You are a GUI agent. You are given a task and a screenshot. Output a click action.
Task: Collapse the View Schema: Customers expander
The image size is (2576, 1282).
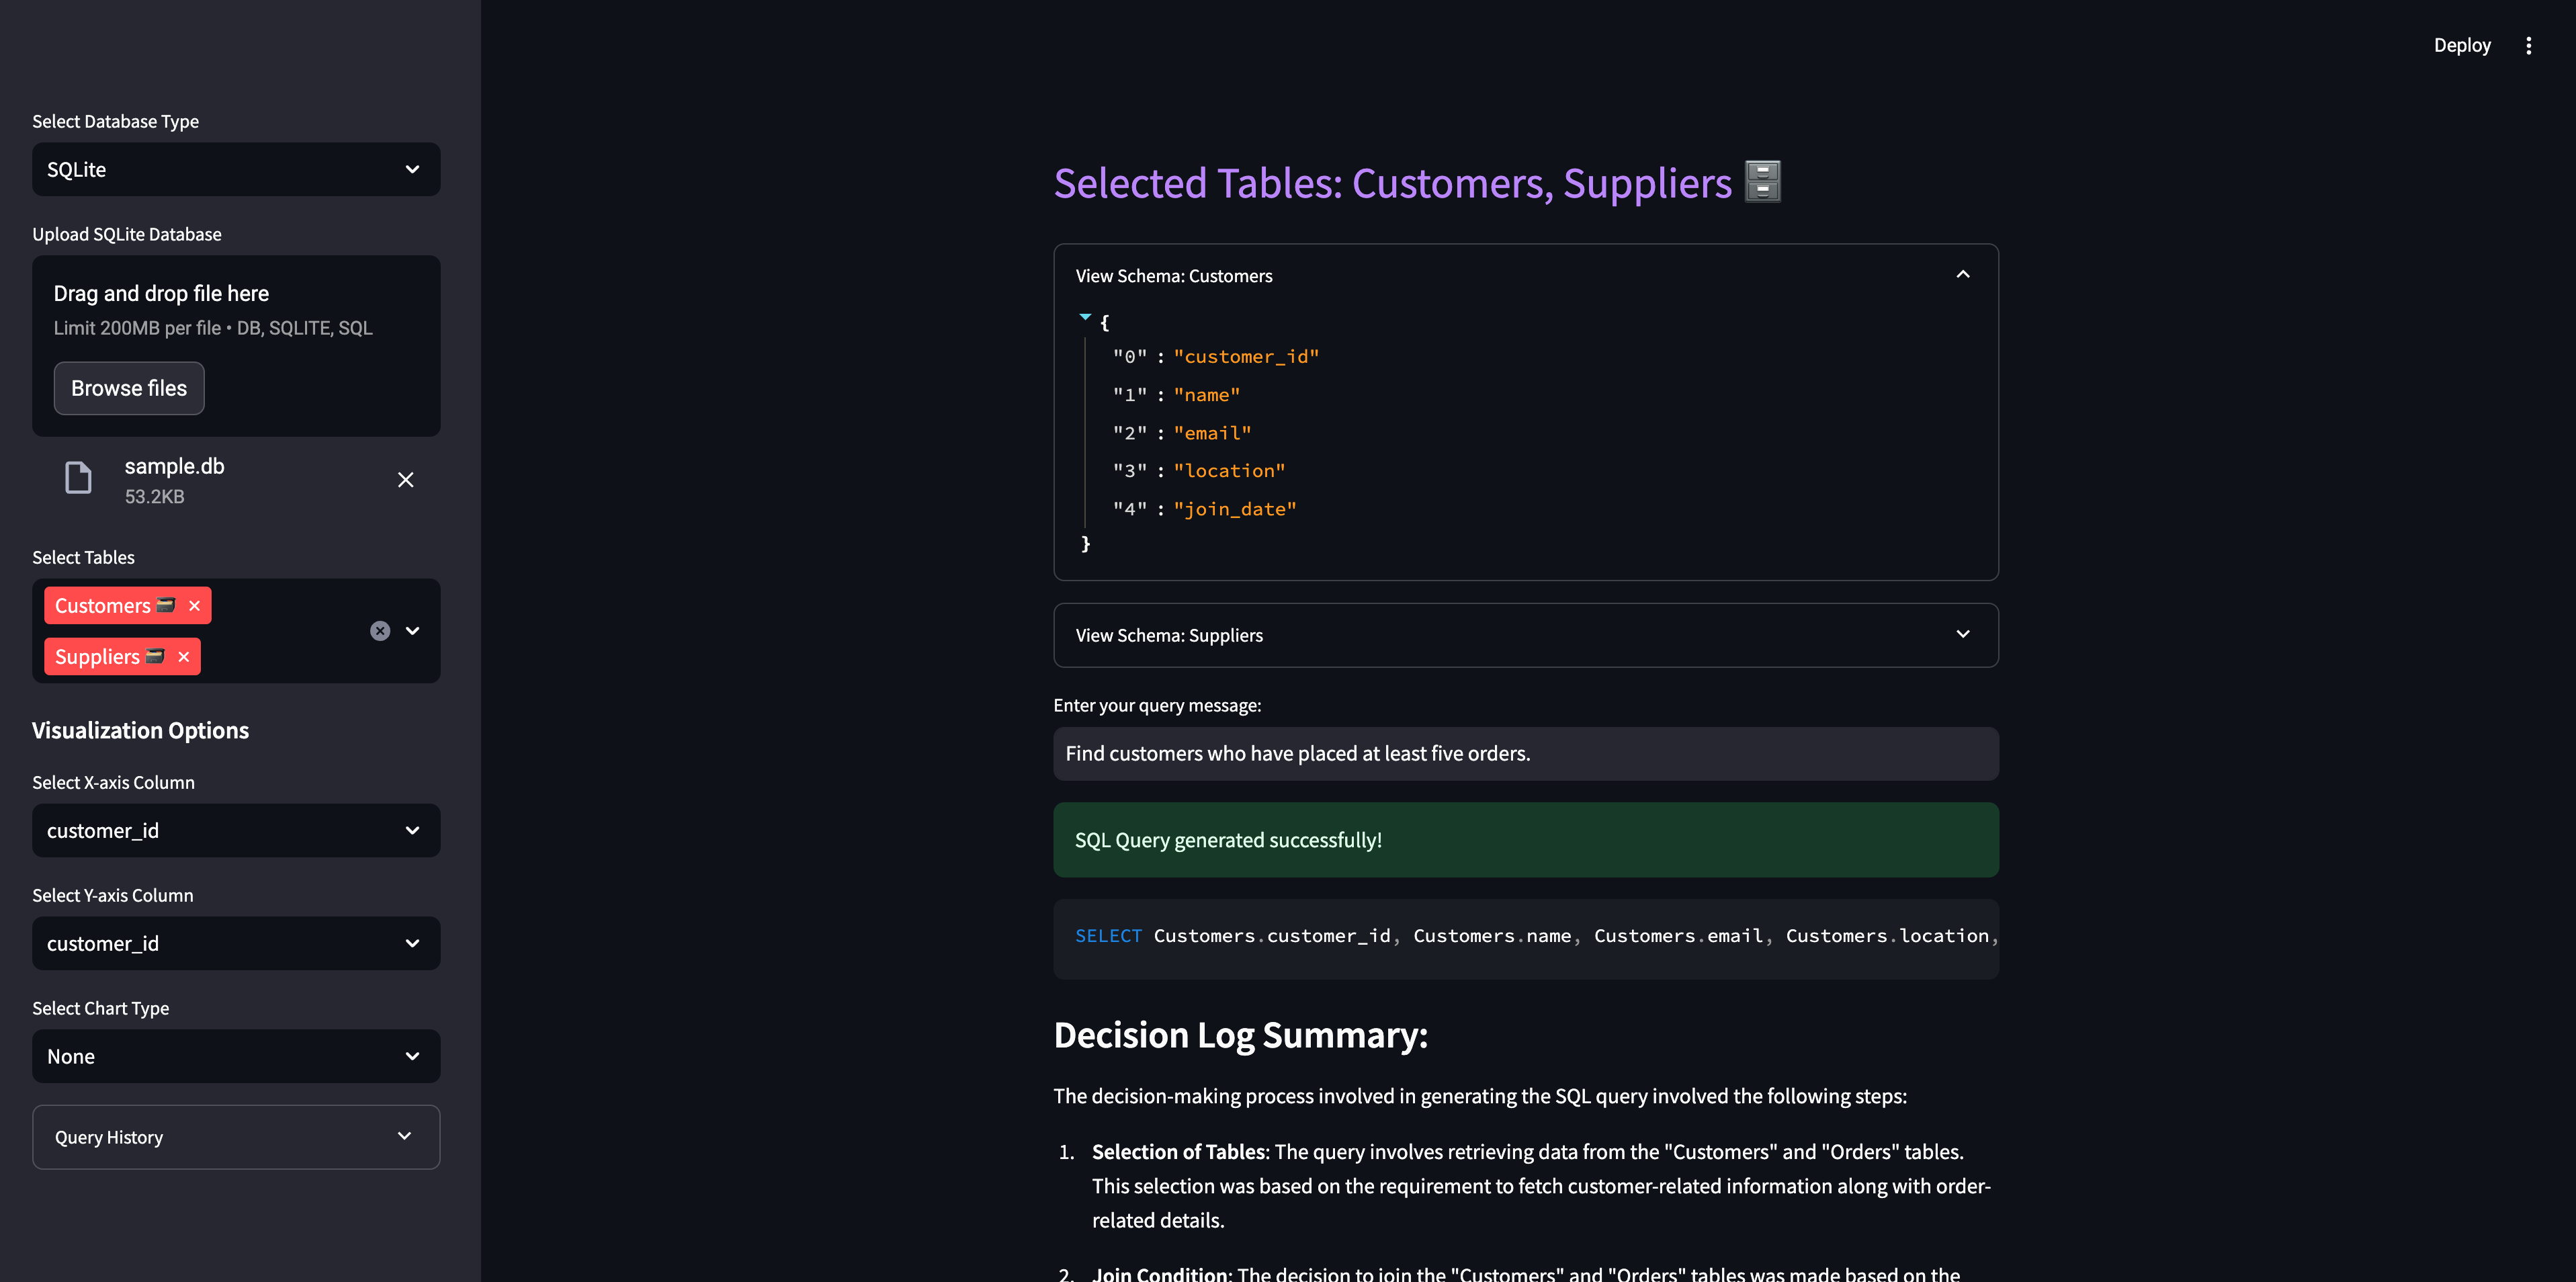tap(1525, 275)
